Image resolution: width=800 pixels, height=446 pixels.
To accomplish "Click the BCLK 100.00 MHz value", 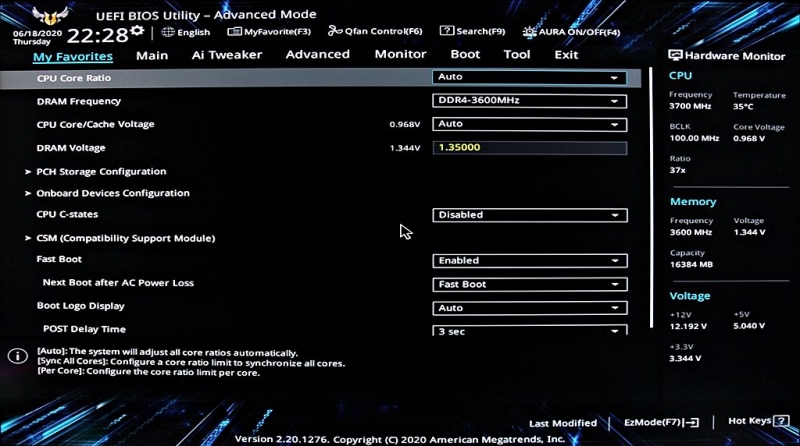I will (x=694, y=138).
